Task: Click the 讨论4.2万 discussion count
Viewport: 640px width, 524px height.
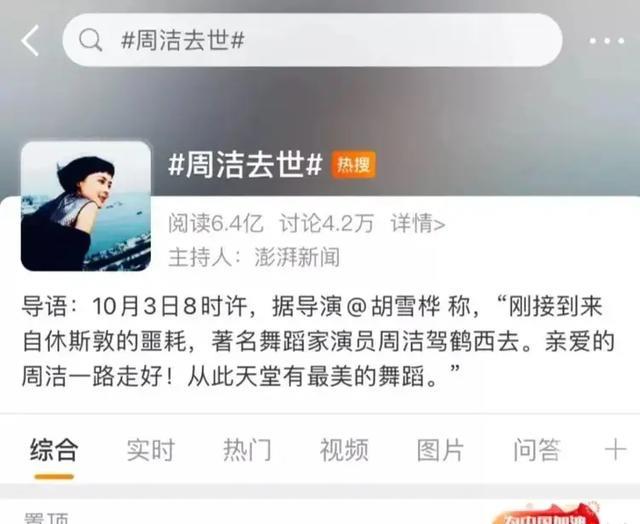Action: click(327, 223)
